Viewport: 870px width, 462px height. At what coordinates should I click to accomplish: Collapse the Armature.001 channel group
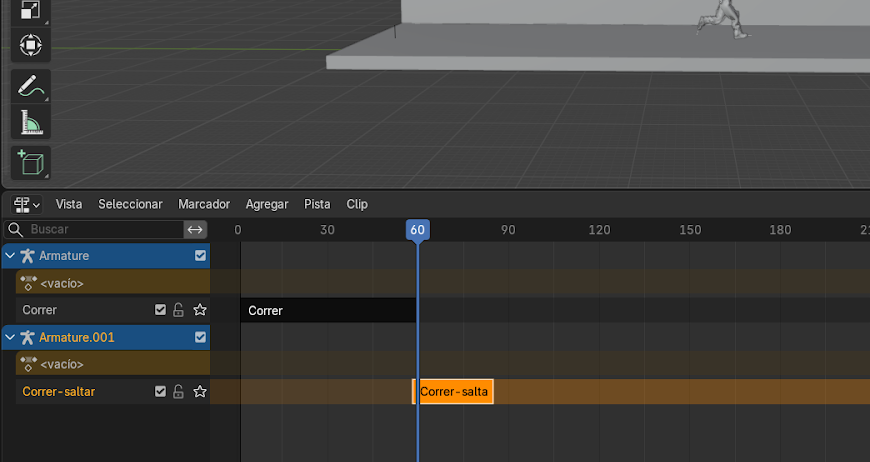(10, 338)
